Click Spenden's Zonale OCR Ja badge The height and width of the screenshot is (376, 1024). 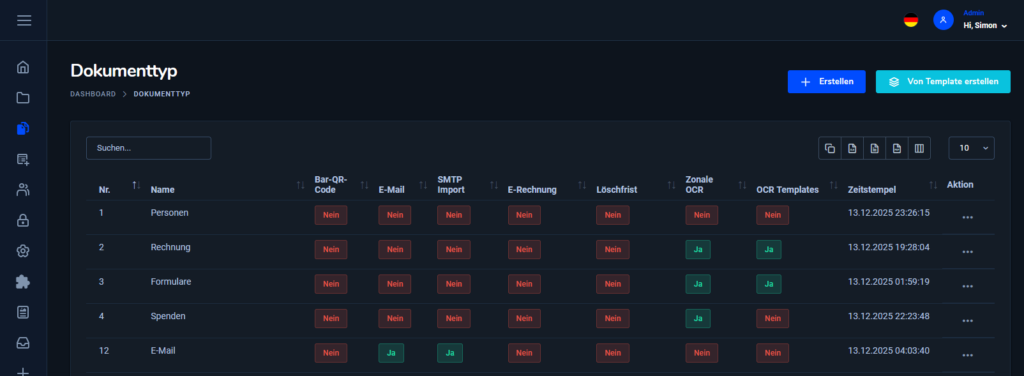[x=698, y=319]
